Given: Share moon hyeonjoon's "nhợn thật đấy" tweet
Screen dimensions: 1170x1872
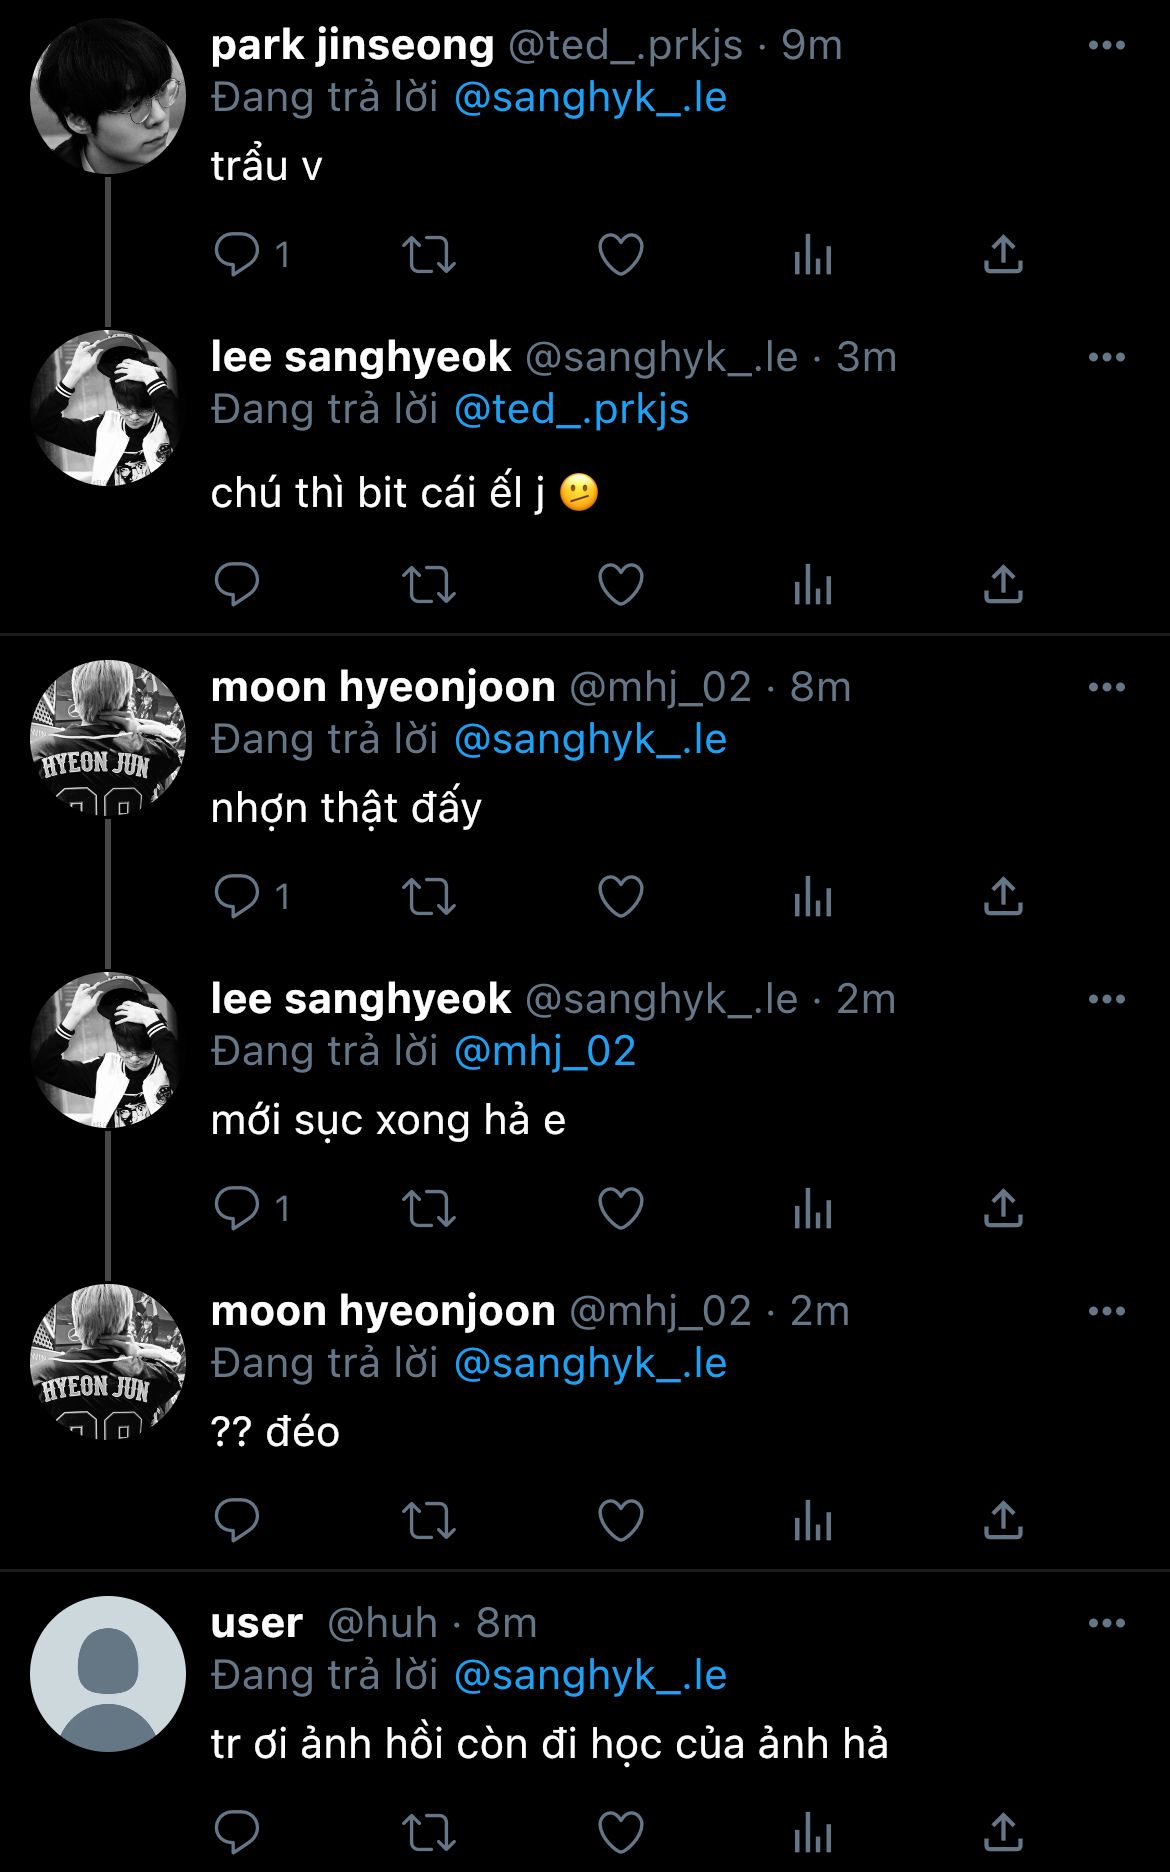Looking at the screenshot, I should click(x=1003, y=897).
